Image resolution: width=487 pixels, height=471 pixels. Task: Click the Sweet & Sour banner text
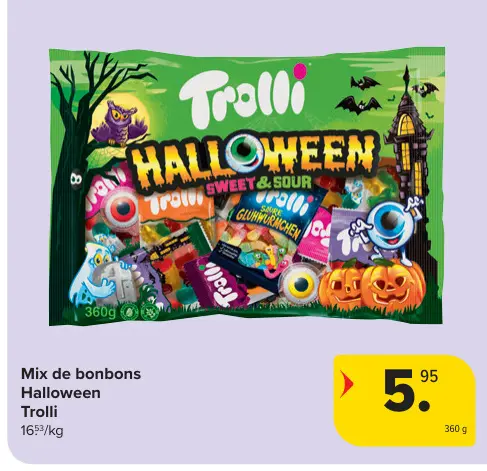258,183
